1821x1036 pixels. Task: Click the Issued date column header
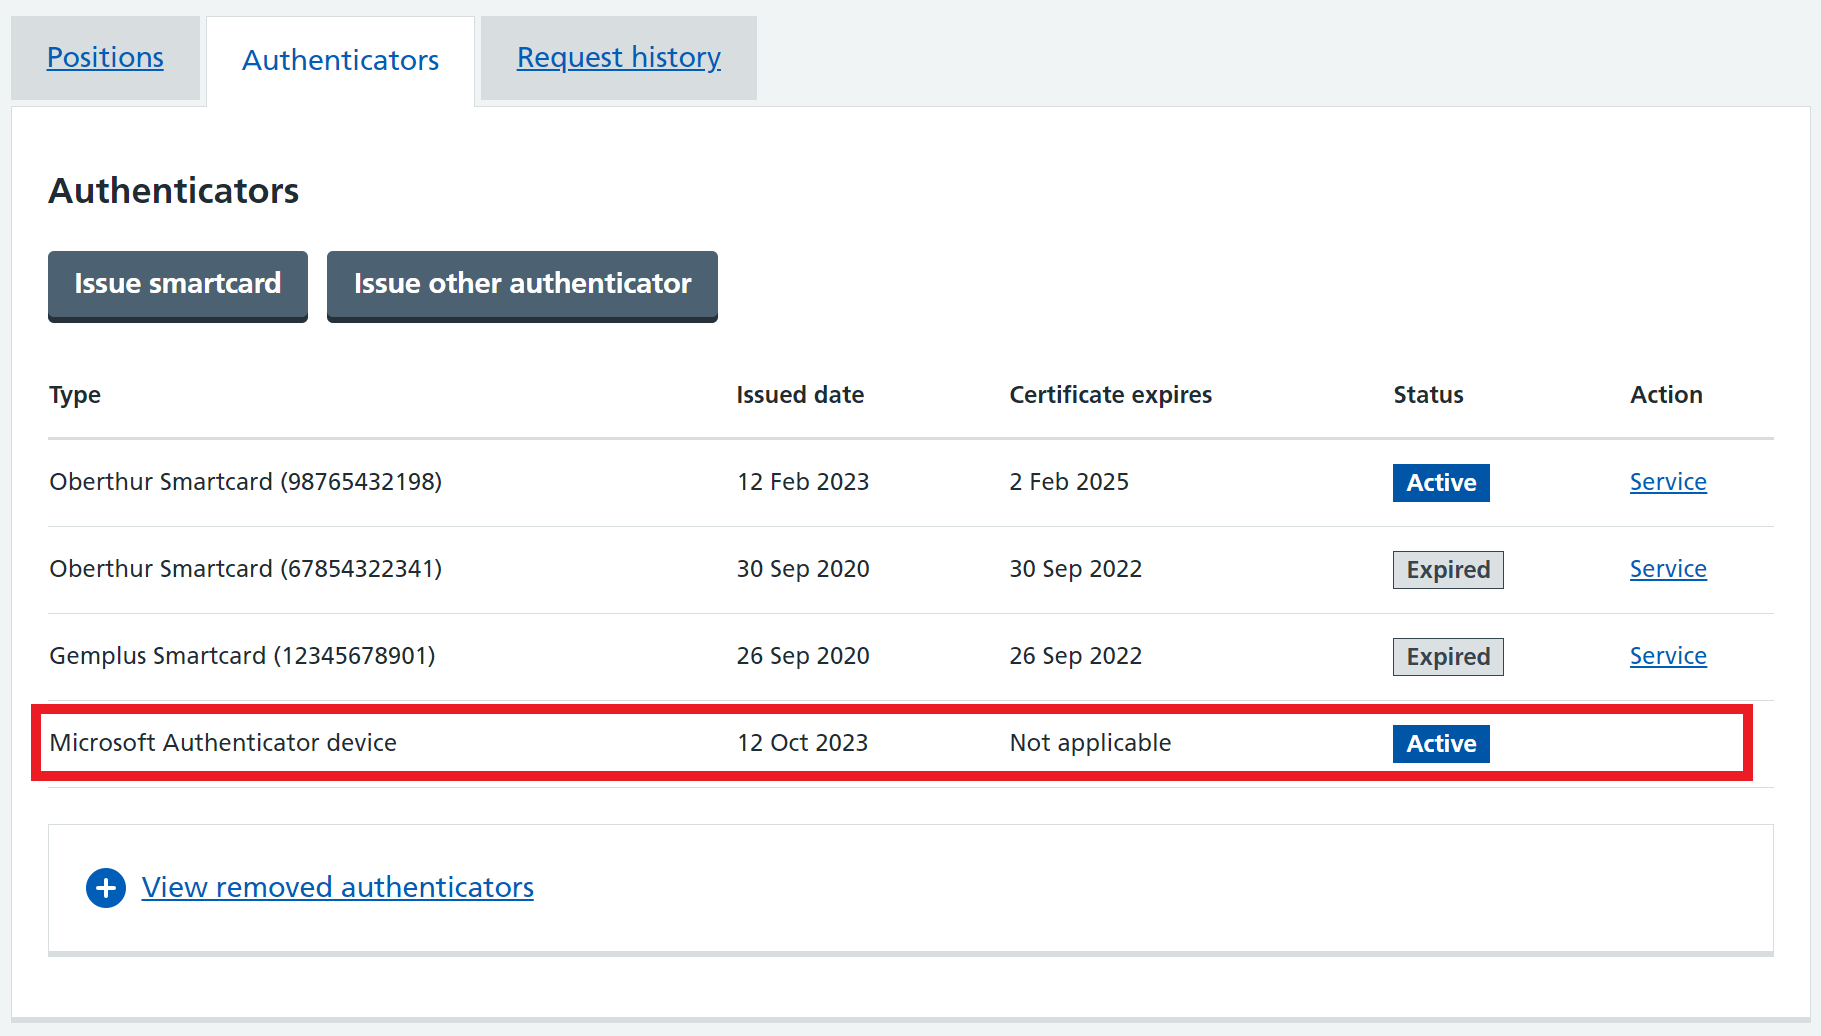(x=800, y=395)
